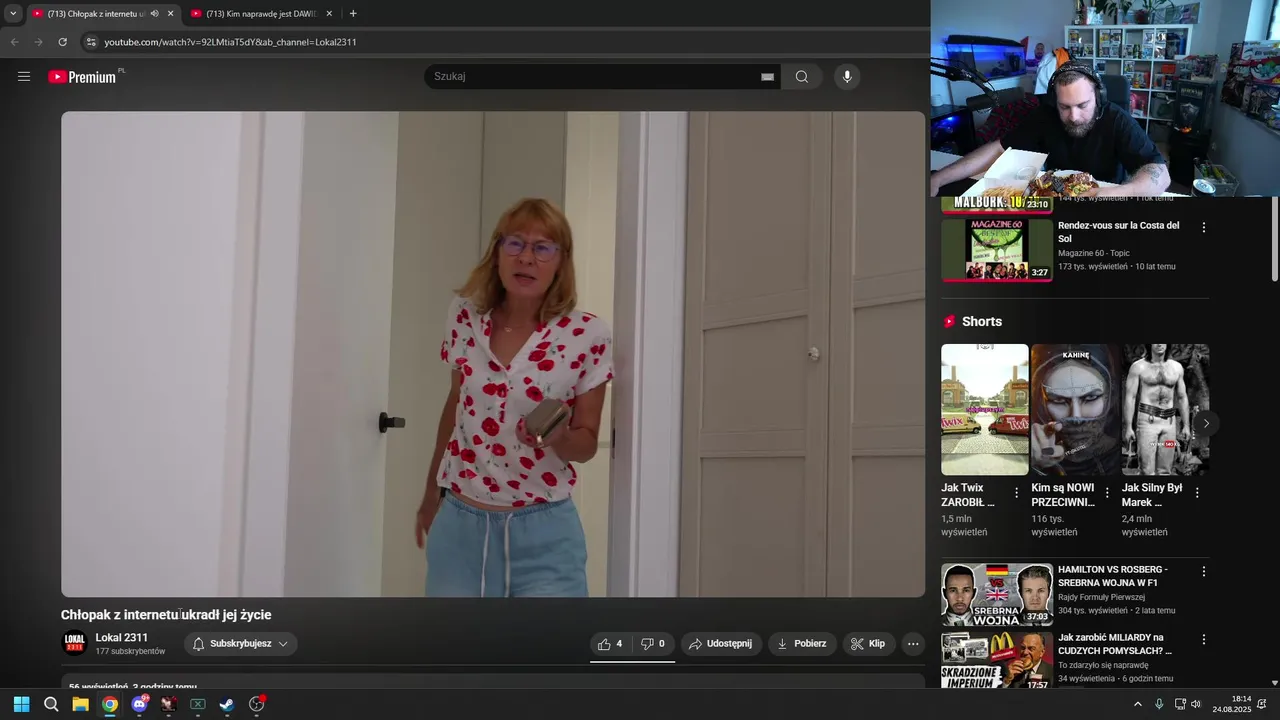Viewport: 1280px width, 720px height.
Task: Click the 'Skradzione Imperium' thumbnail
Action: tap(997, 660)
